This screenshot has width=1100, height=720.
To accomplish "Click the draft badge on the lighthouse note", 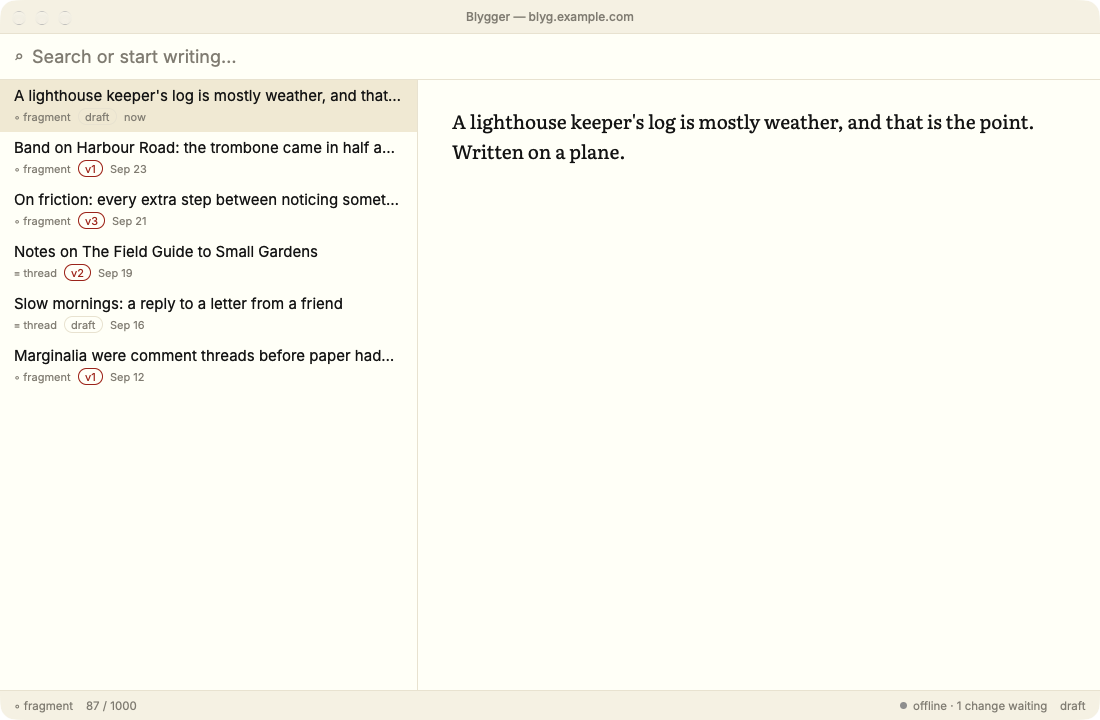I will tap(97, 117).
